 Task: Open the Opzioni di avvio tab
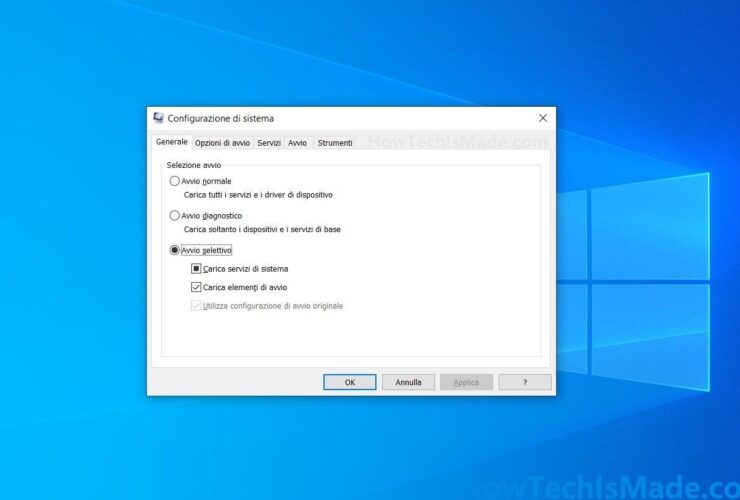[222, 143]
